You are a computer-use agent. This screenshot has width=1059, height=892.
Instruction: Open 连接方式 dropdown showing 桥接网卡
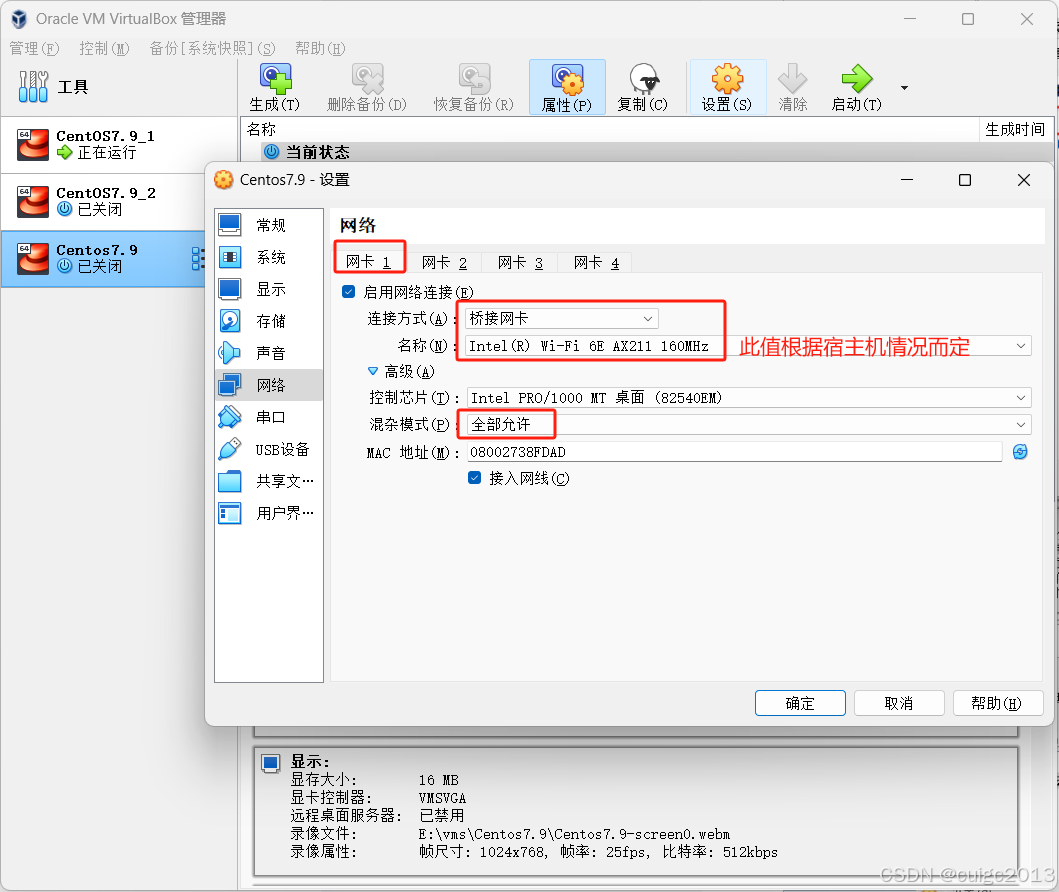pyautogui.click(x=561, y=318)
